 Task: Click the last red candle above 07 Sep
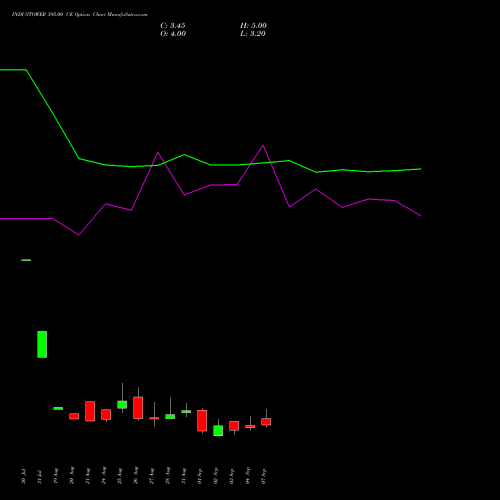[x=266, y=422]
